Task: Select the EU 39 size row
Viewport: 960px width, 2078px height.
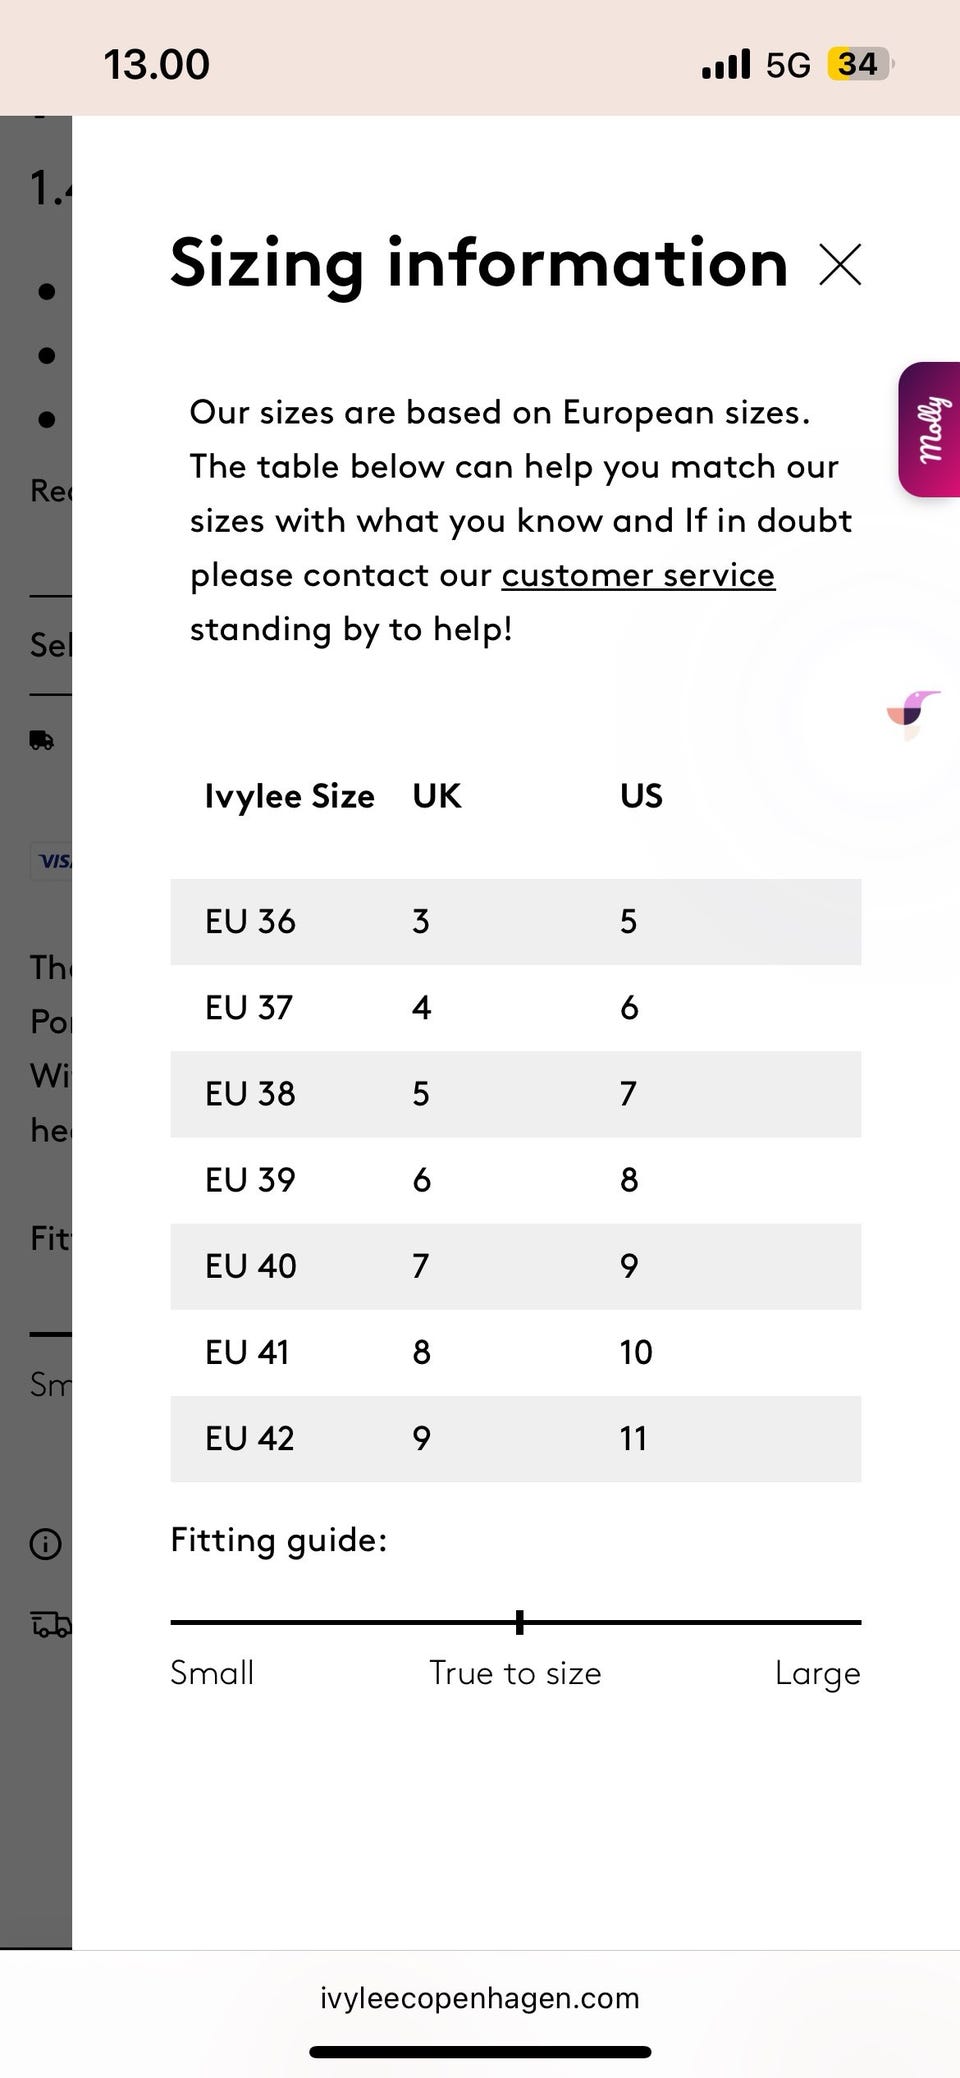Action: 515,1180
